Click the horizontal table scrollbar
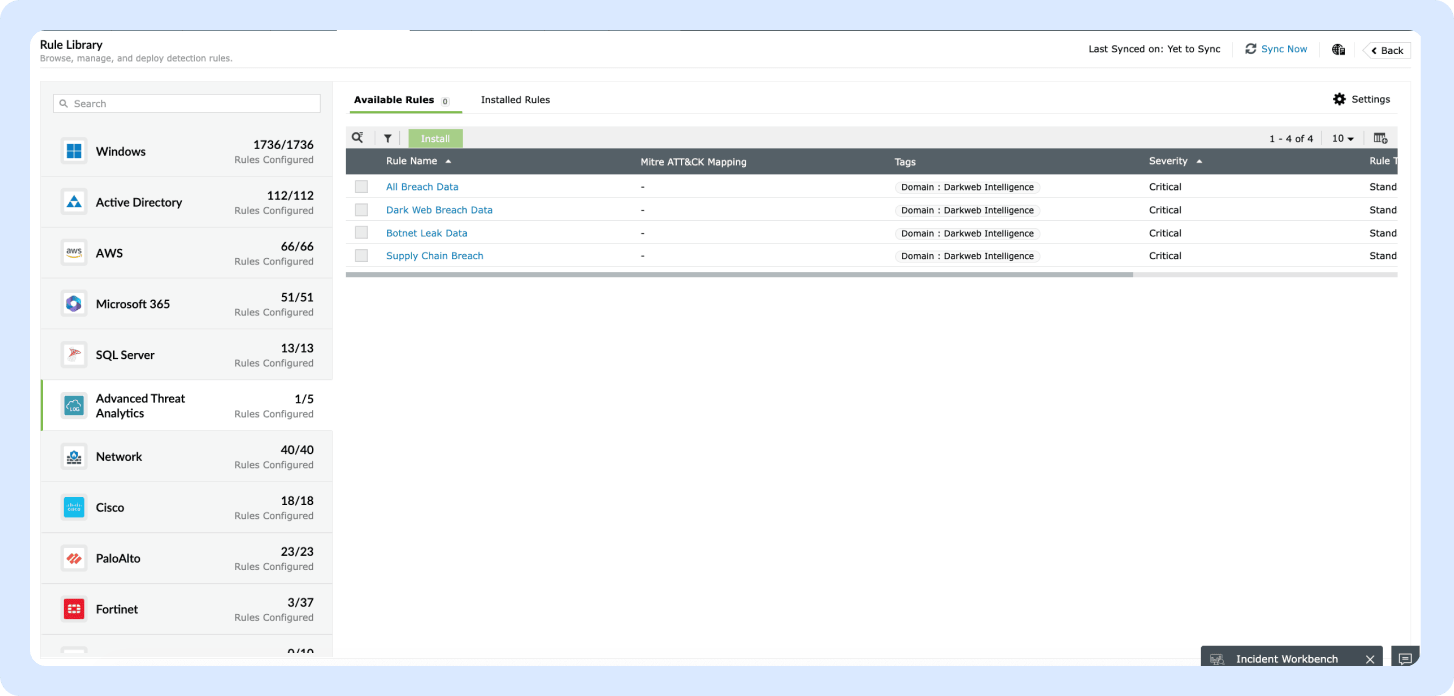 pos(739,274)
